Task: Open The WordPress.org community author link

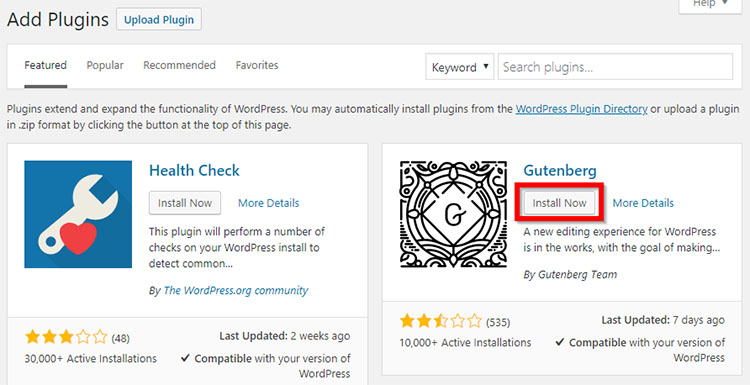Action: pyautogui.click(x=236, y=290)
